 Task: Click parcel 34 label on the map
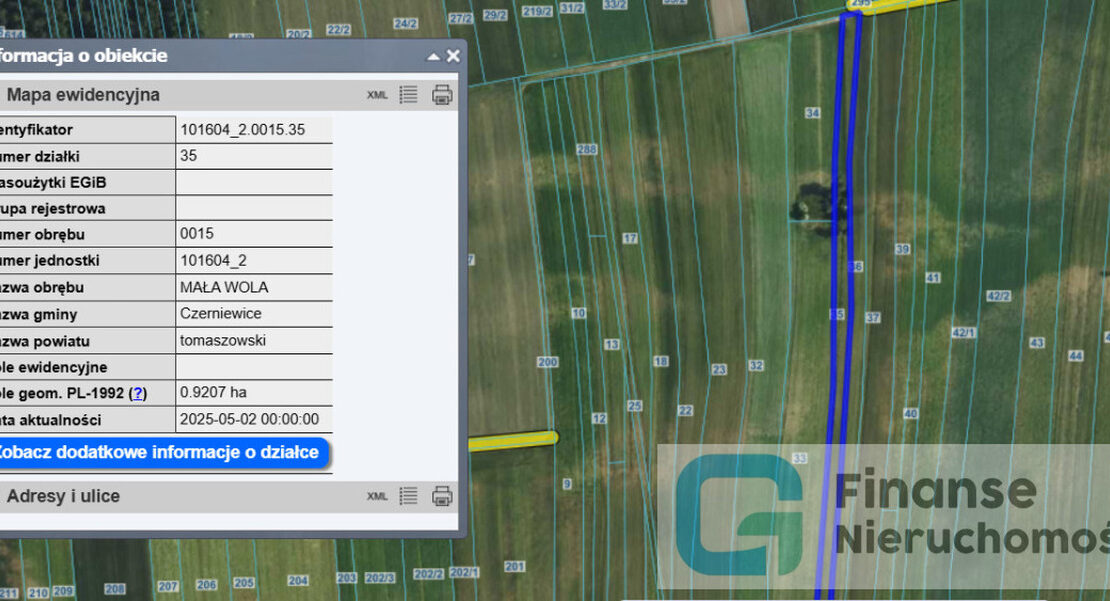point(812,114)
